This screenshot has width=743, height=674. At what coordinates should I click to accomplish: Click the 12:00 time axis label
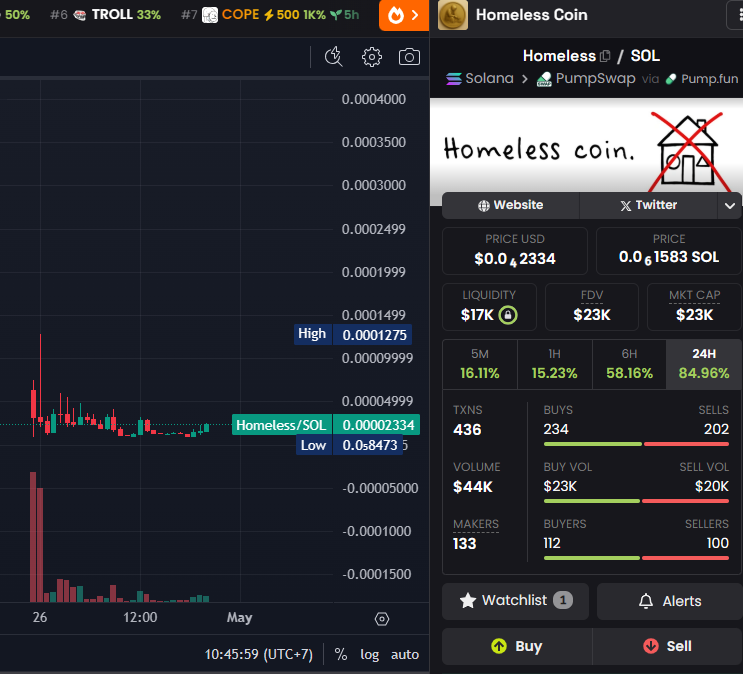click(140, 617)
